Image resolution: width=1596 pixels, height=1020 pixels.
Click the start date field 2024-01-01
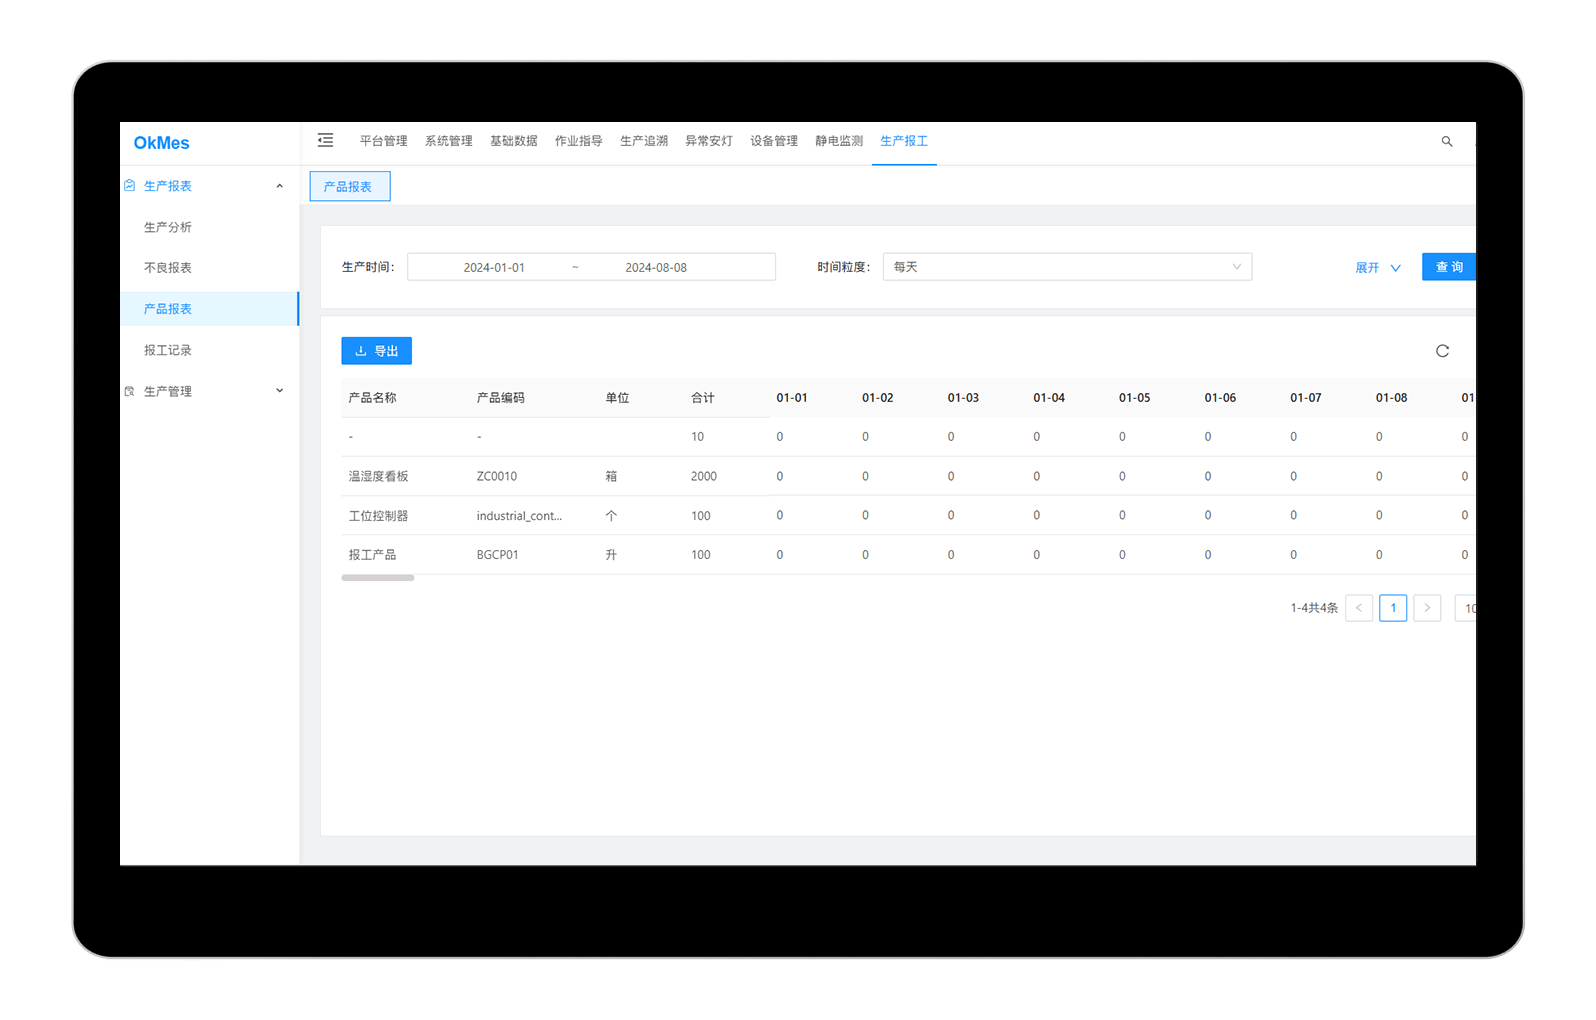click(x=494, y=268)
